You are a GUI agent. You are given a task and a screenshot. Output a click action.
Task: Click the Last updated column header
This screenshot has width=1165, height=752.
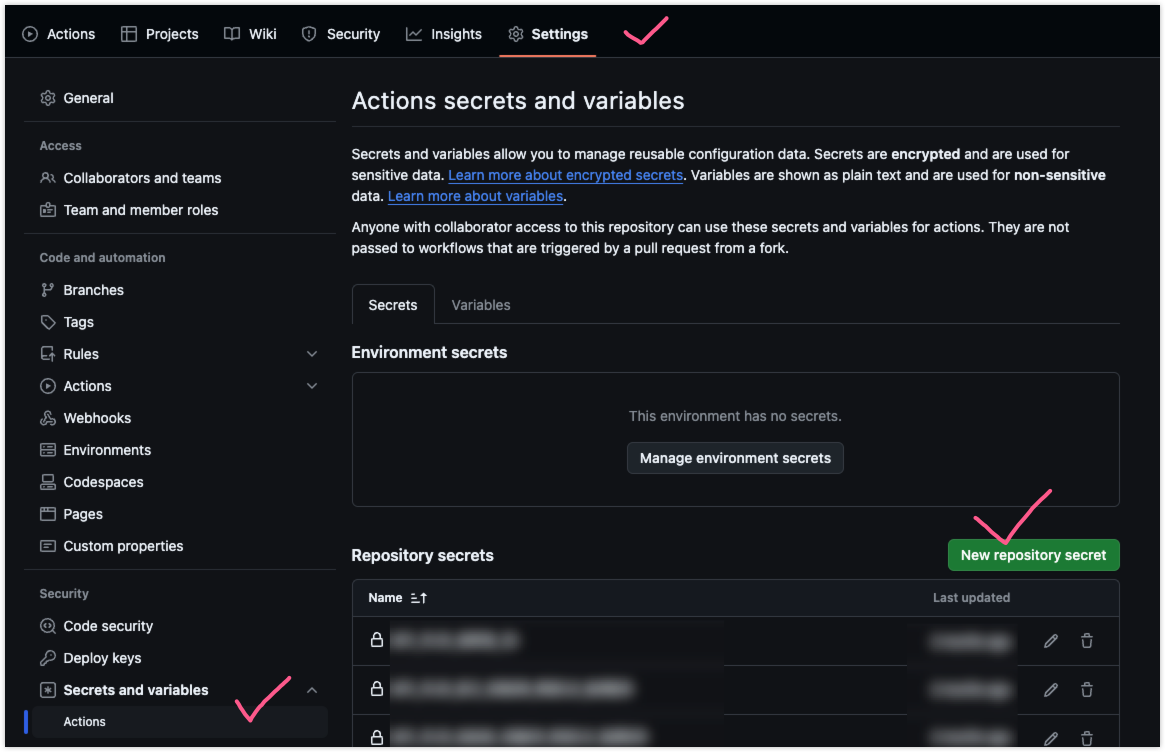pyautogui.click(x=971, y=598)
